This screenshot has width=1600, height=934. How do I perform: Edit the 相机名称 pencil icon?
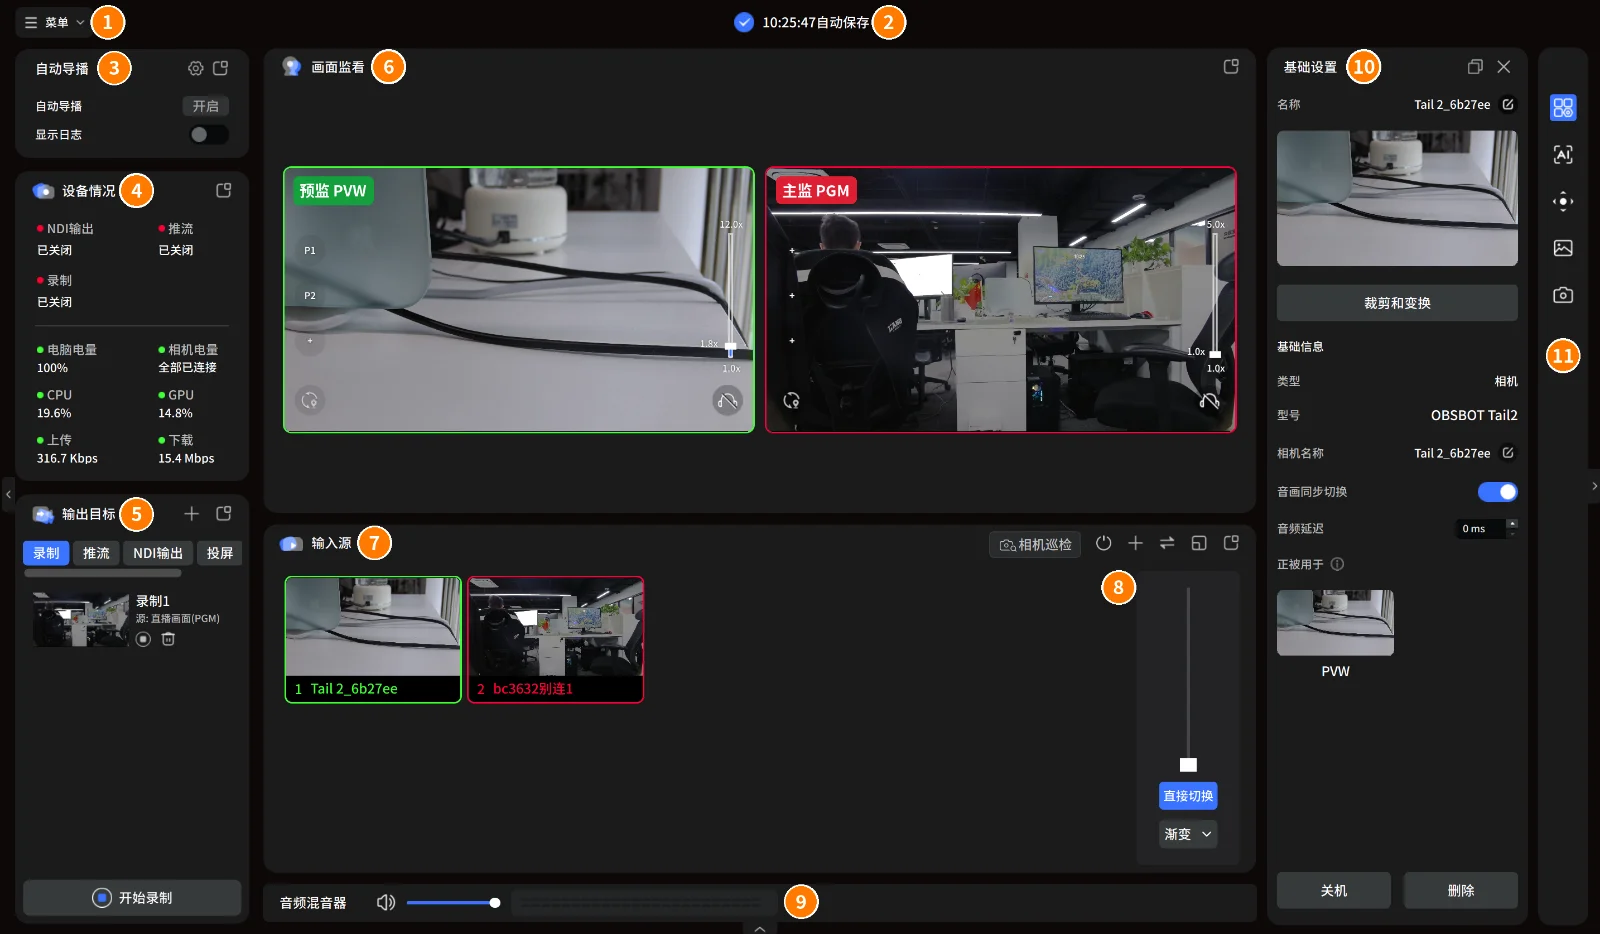(x=1508, y=453)
